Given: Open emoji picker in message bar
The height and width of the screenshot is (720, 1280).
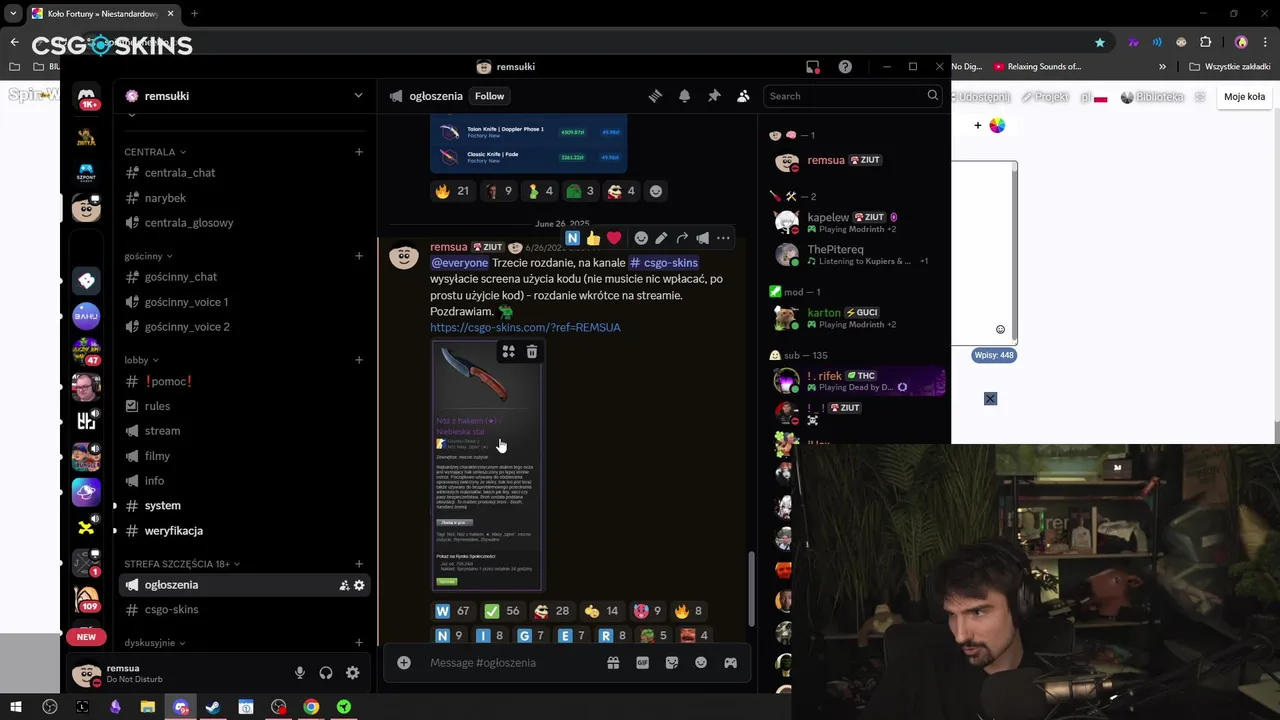Looking at the screenshot, I should pos(701,662).
